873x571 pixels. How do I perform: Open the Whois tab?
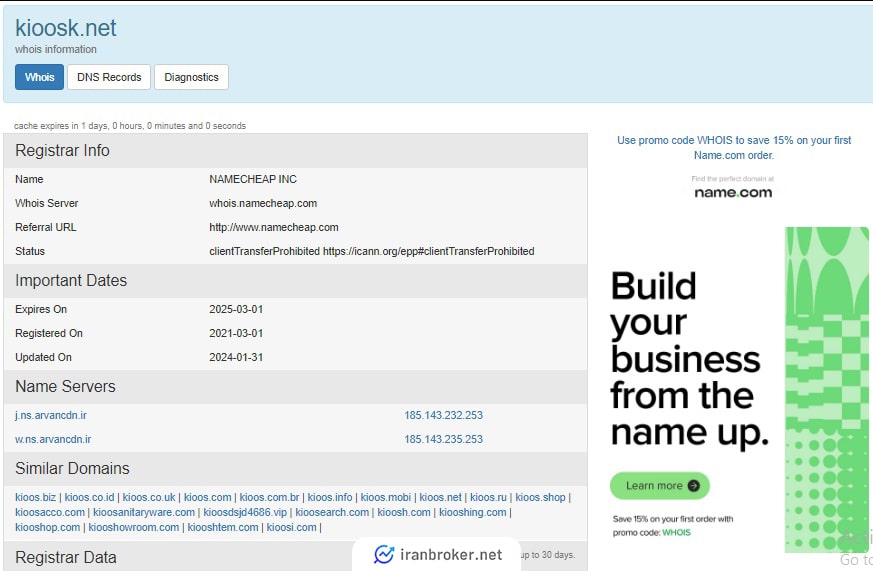[x=40, y=77]
